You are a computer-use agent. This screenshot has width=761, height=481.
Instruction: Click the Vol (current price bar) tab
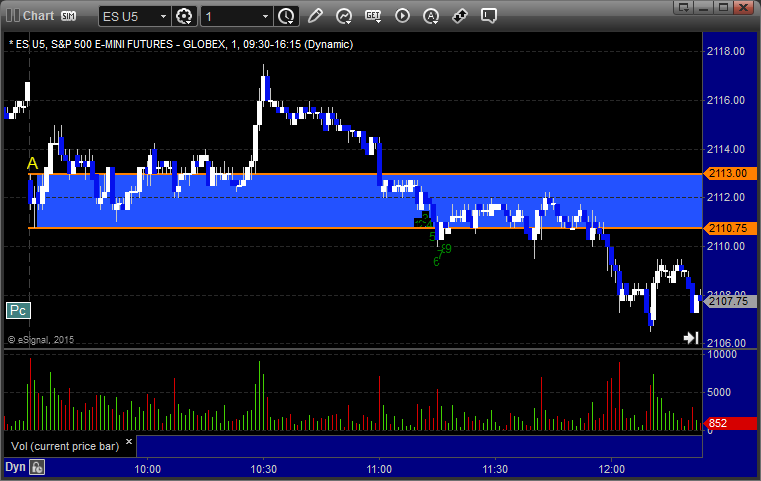click(65, 446)
